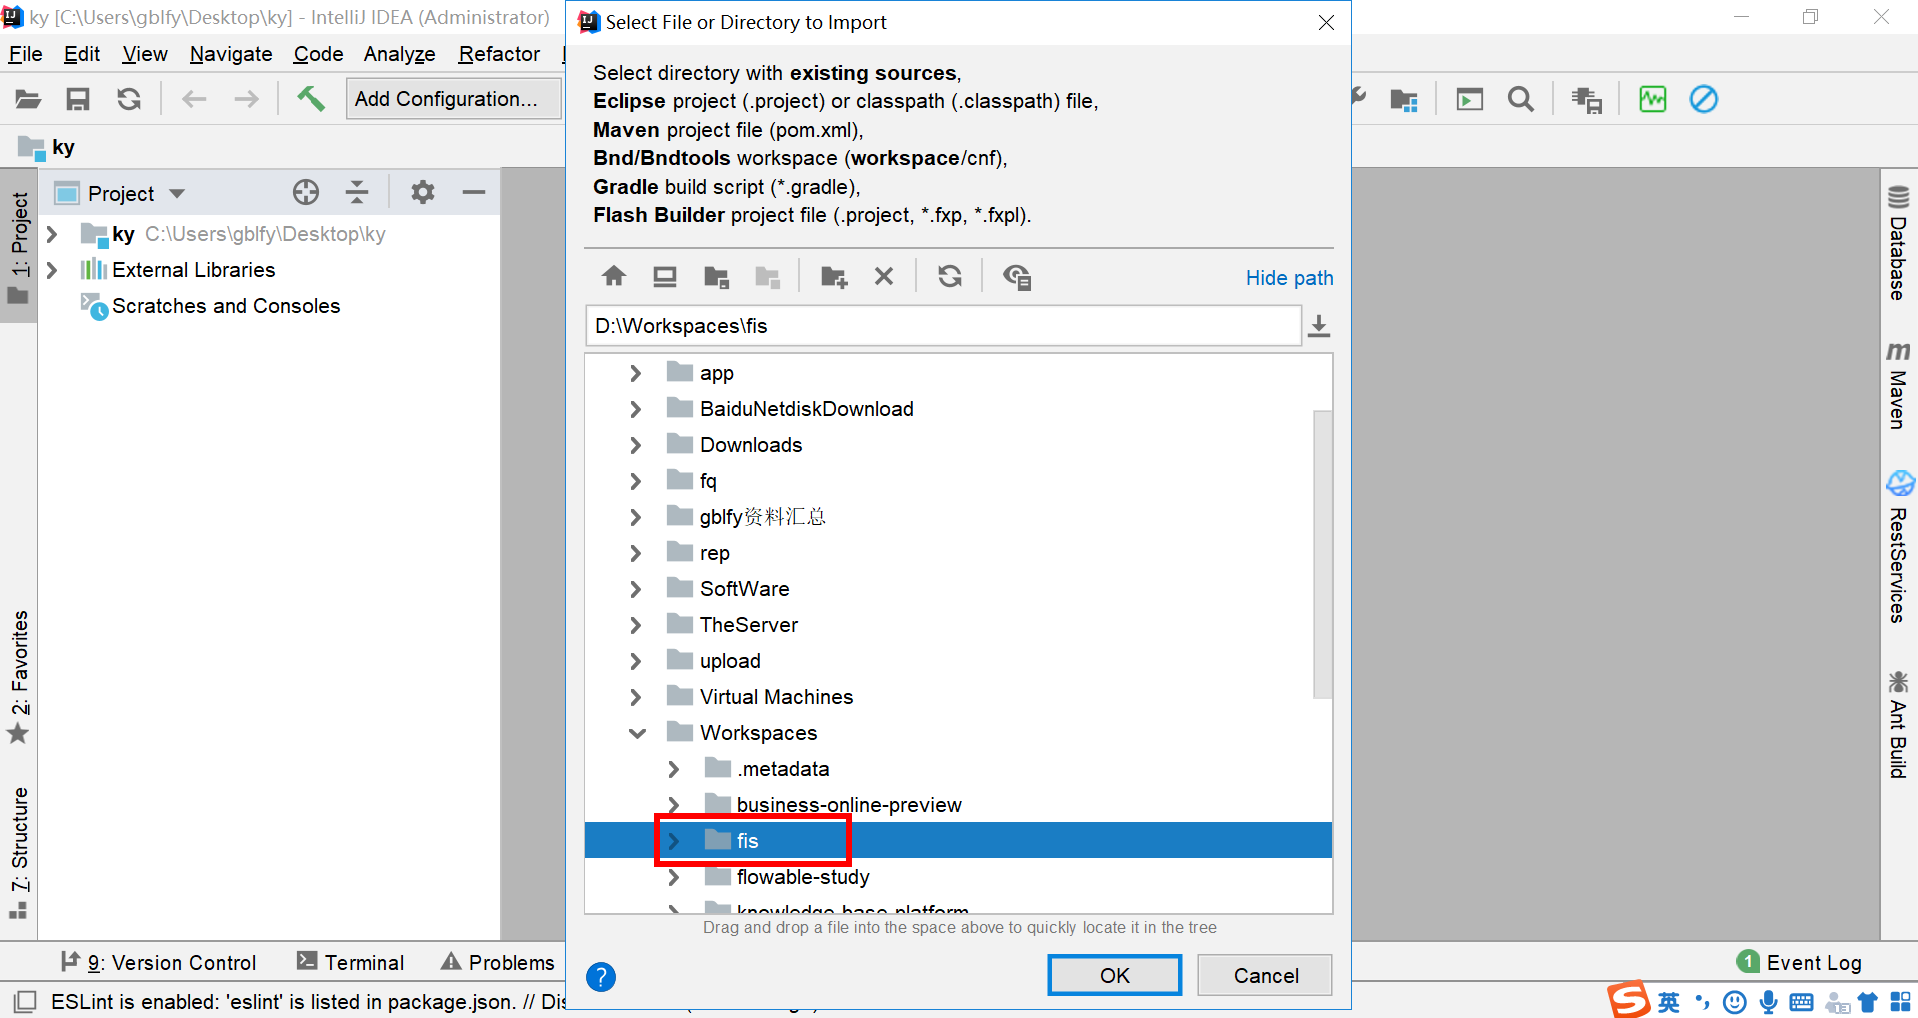Open help for import dialog

tap(601, 976)
